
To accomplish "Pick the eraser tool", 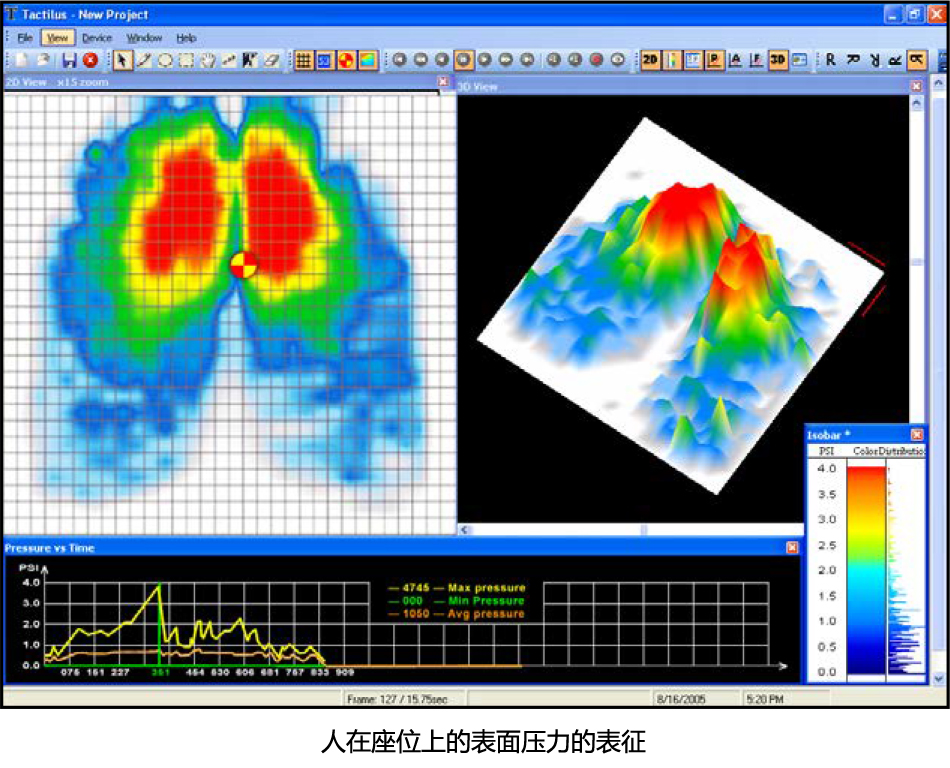I will 272,60.
